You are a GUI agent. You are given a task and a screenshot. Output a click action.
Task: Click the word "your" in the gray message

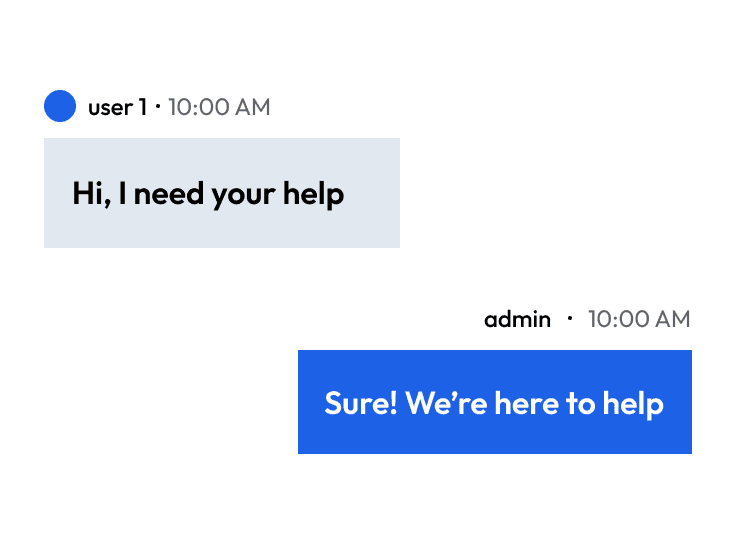244,195
